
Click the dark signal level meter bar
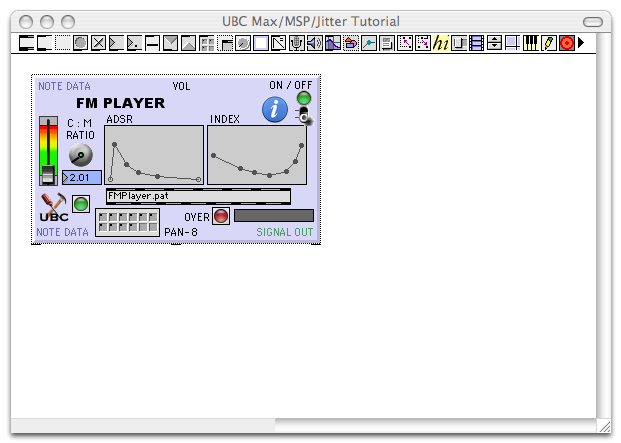pyautogui.click(x=274, y=216)
